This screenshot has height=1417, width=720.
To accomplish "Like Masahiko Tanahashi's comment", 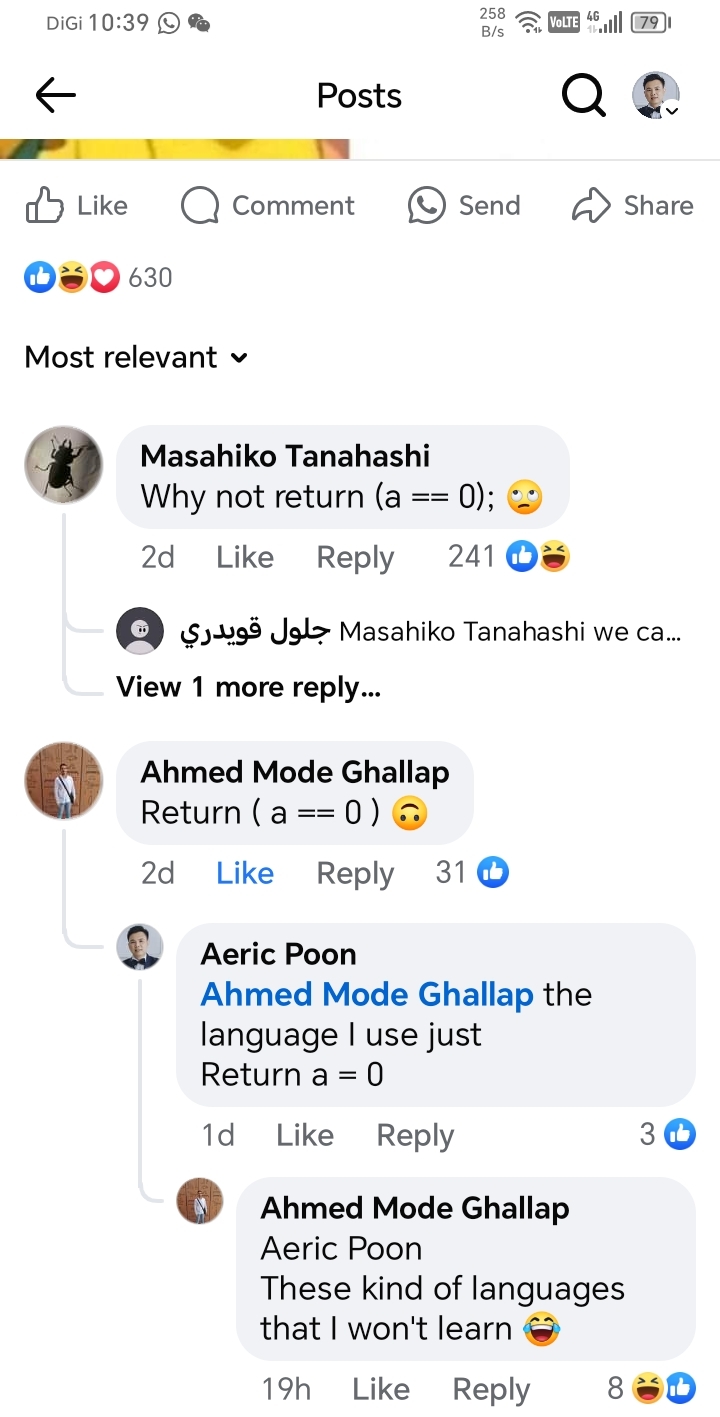I will (x=244, y=557).
